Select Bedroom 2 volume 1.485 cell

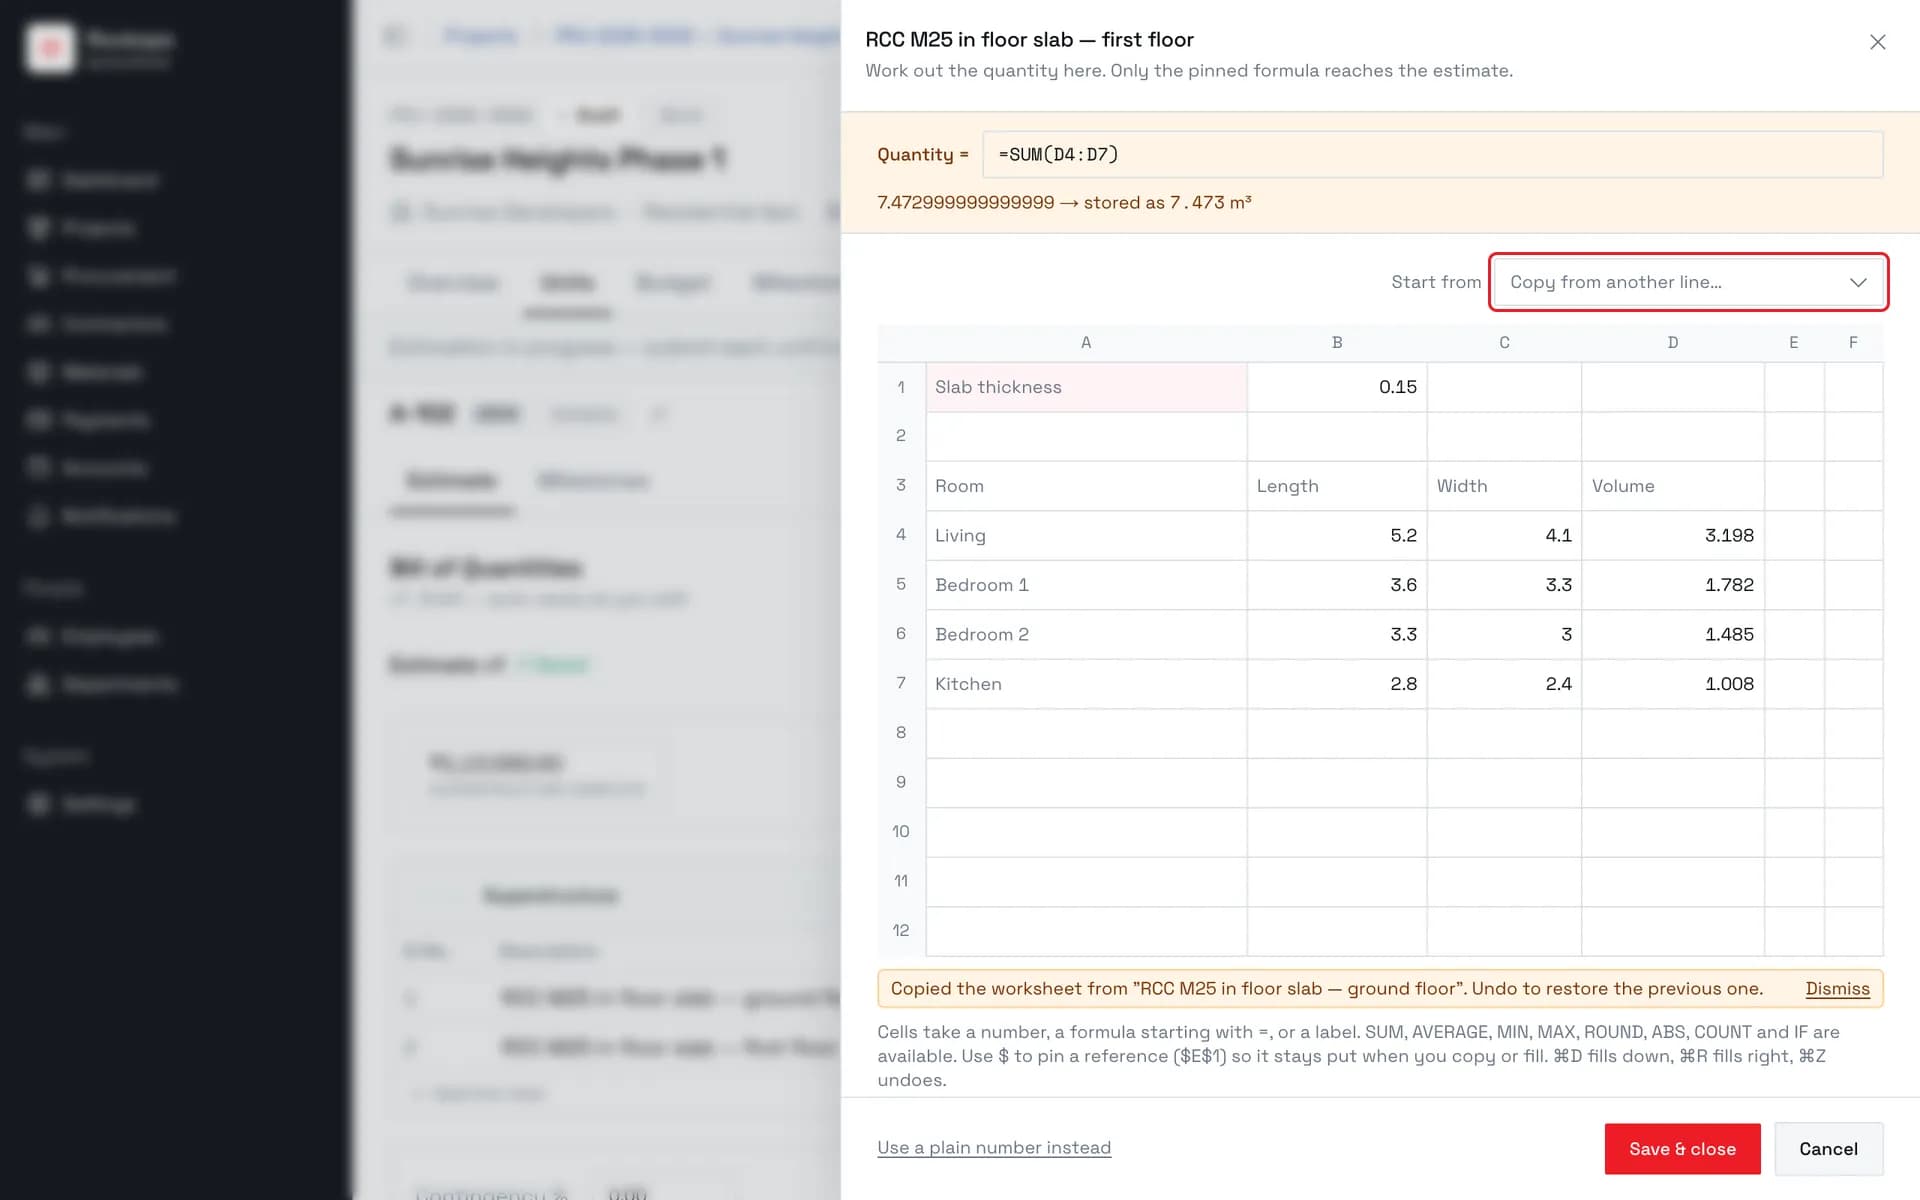[x=1673, y=635]
